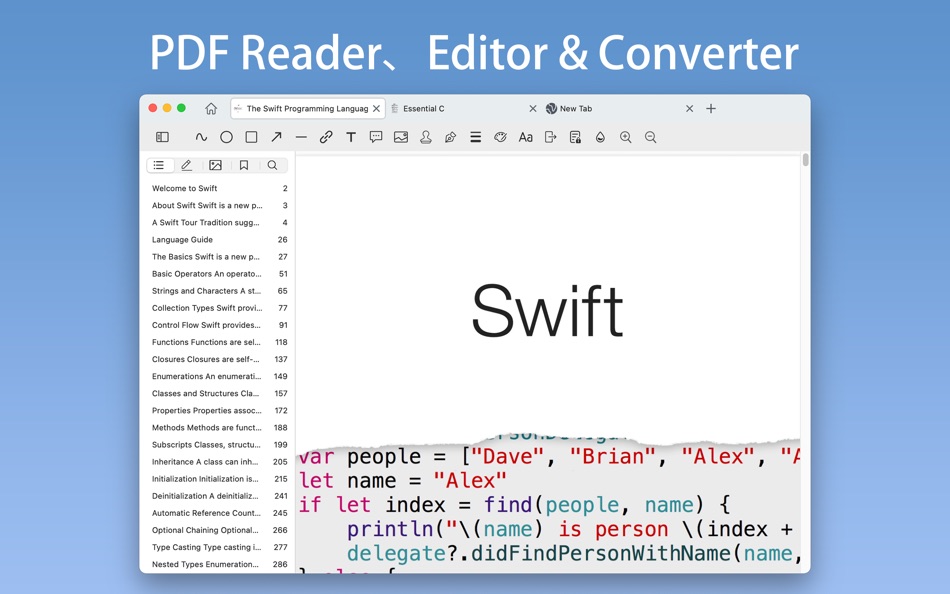950x594 pixels.
Task: Select the signature pen tool
Action: 450,137
